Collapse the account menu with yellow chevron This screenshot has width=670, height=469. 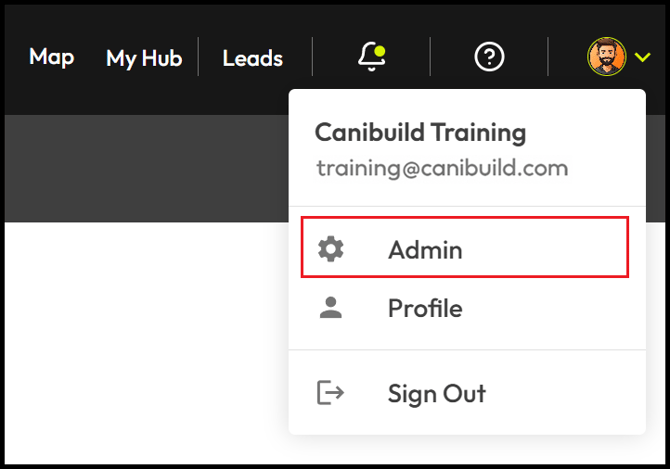pos(642,57)
